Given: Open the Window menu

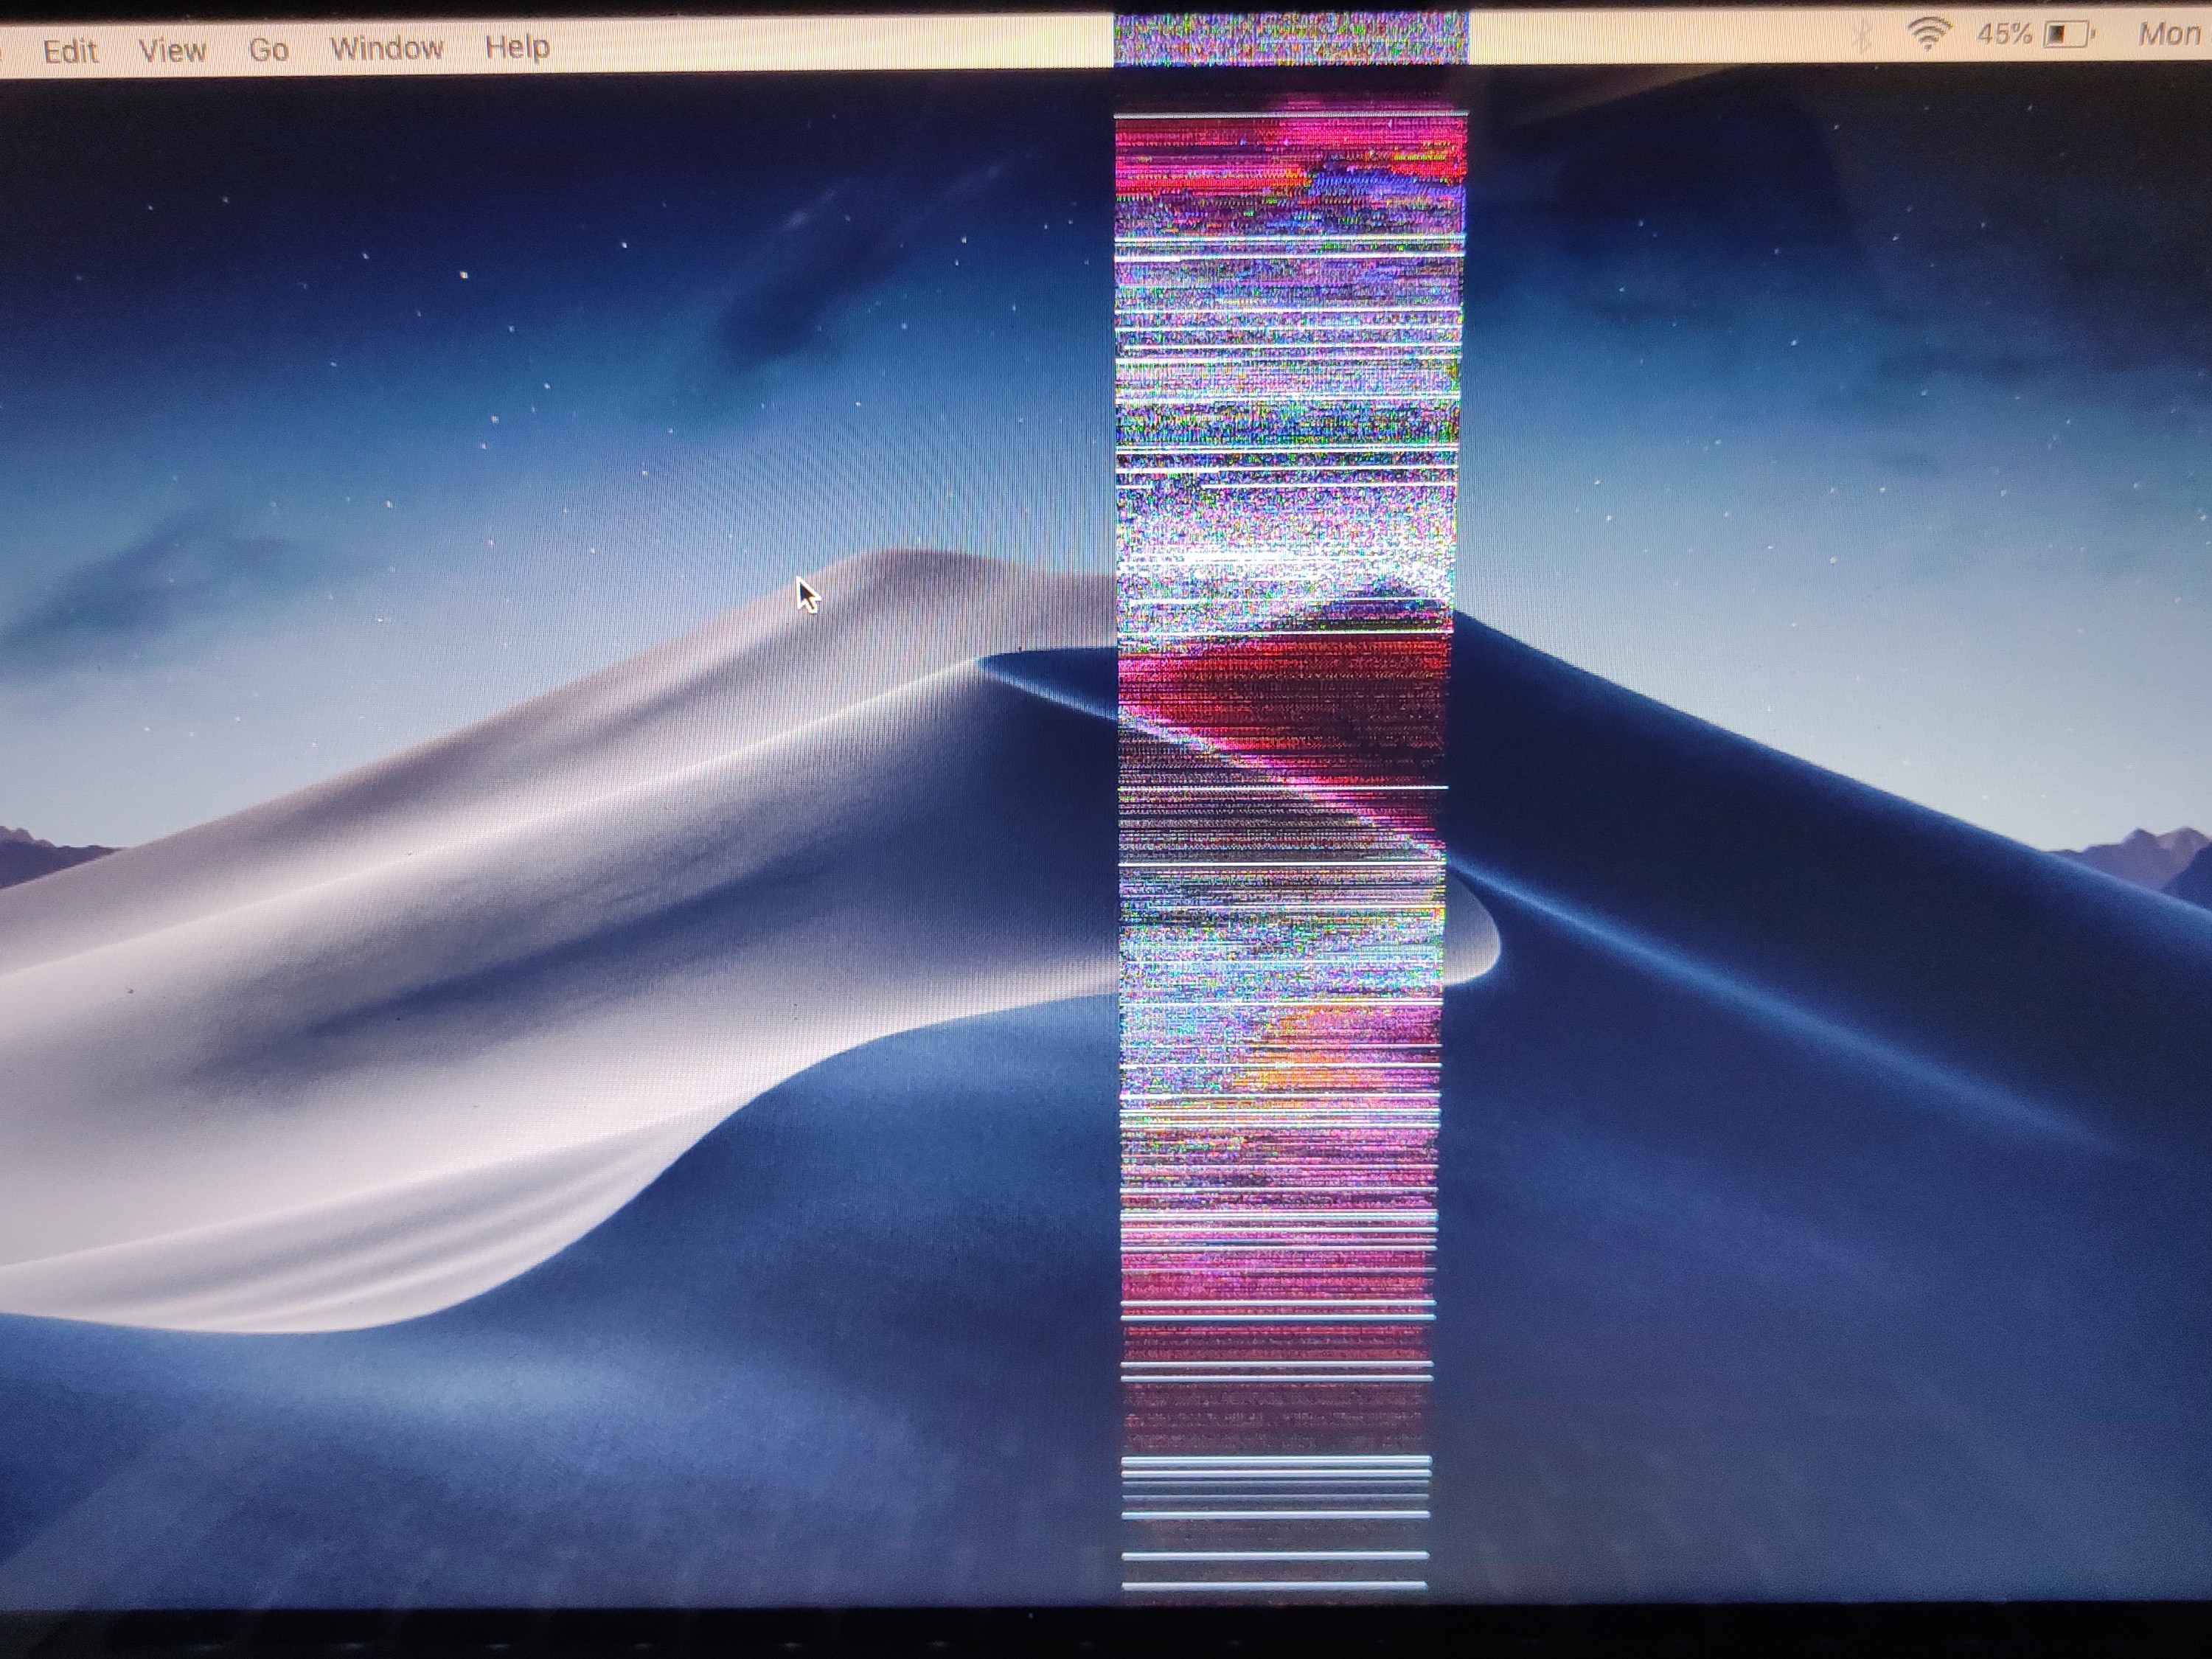Looking at the screenshot, I should click(x=386, y=47).
